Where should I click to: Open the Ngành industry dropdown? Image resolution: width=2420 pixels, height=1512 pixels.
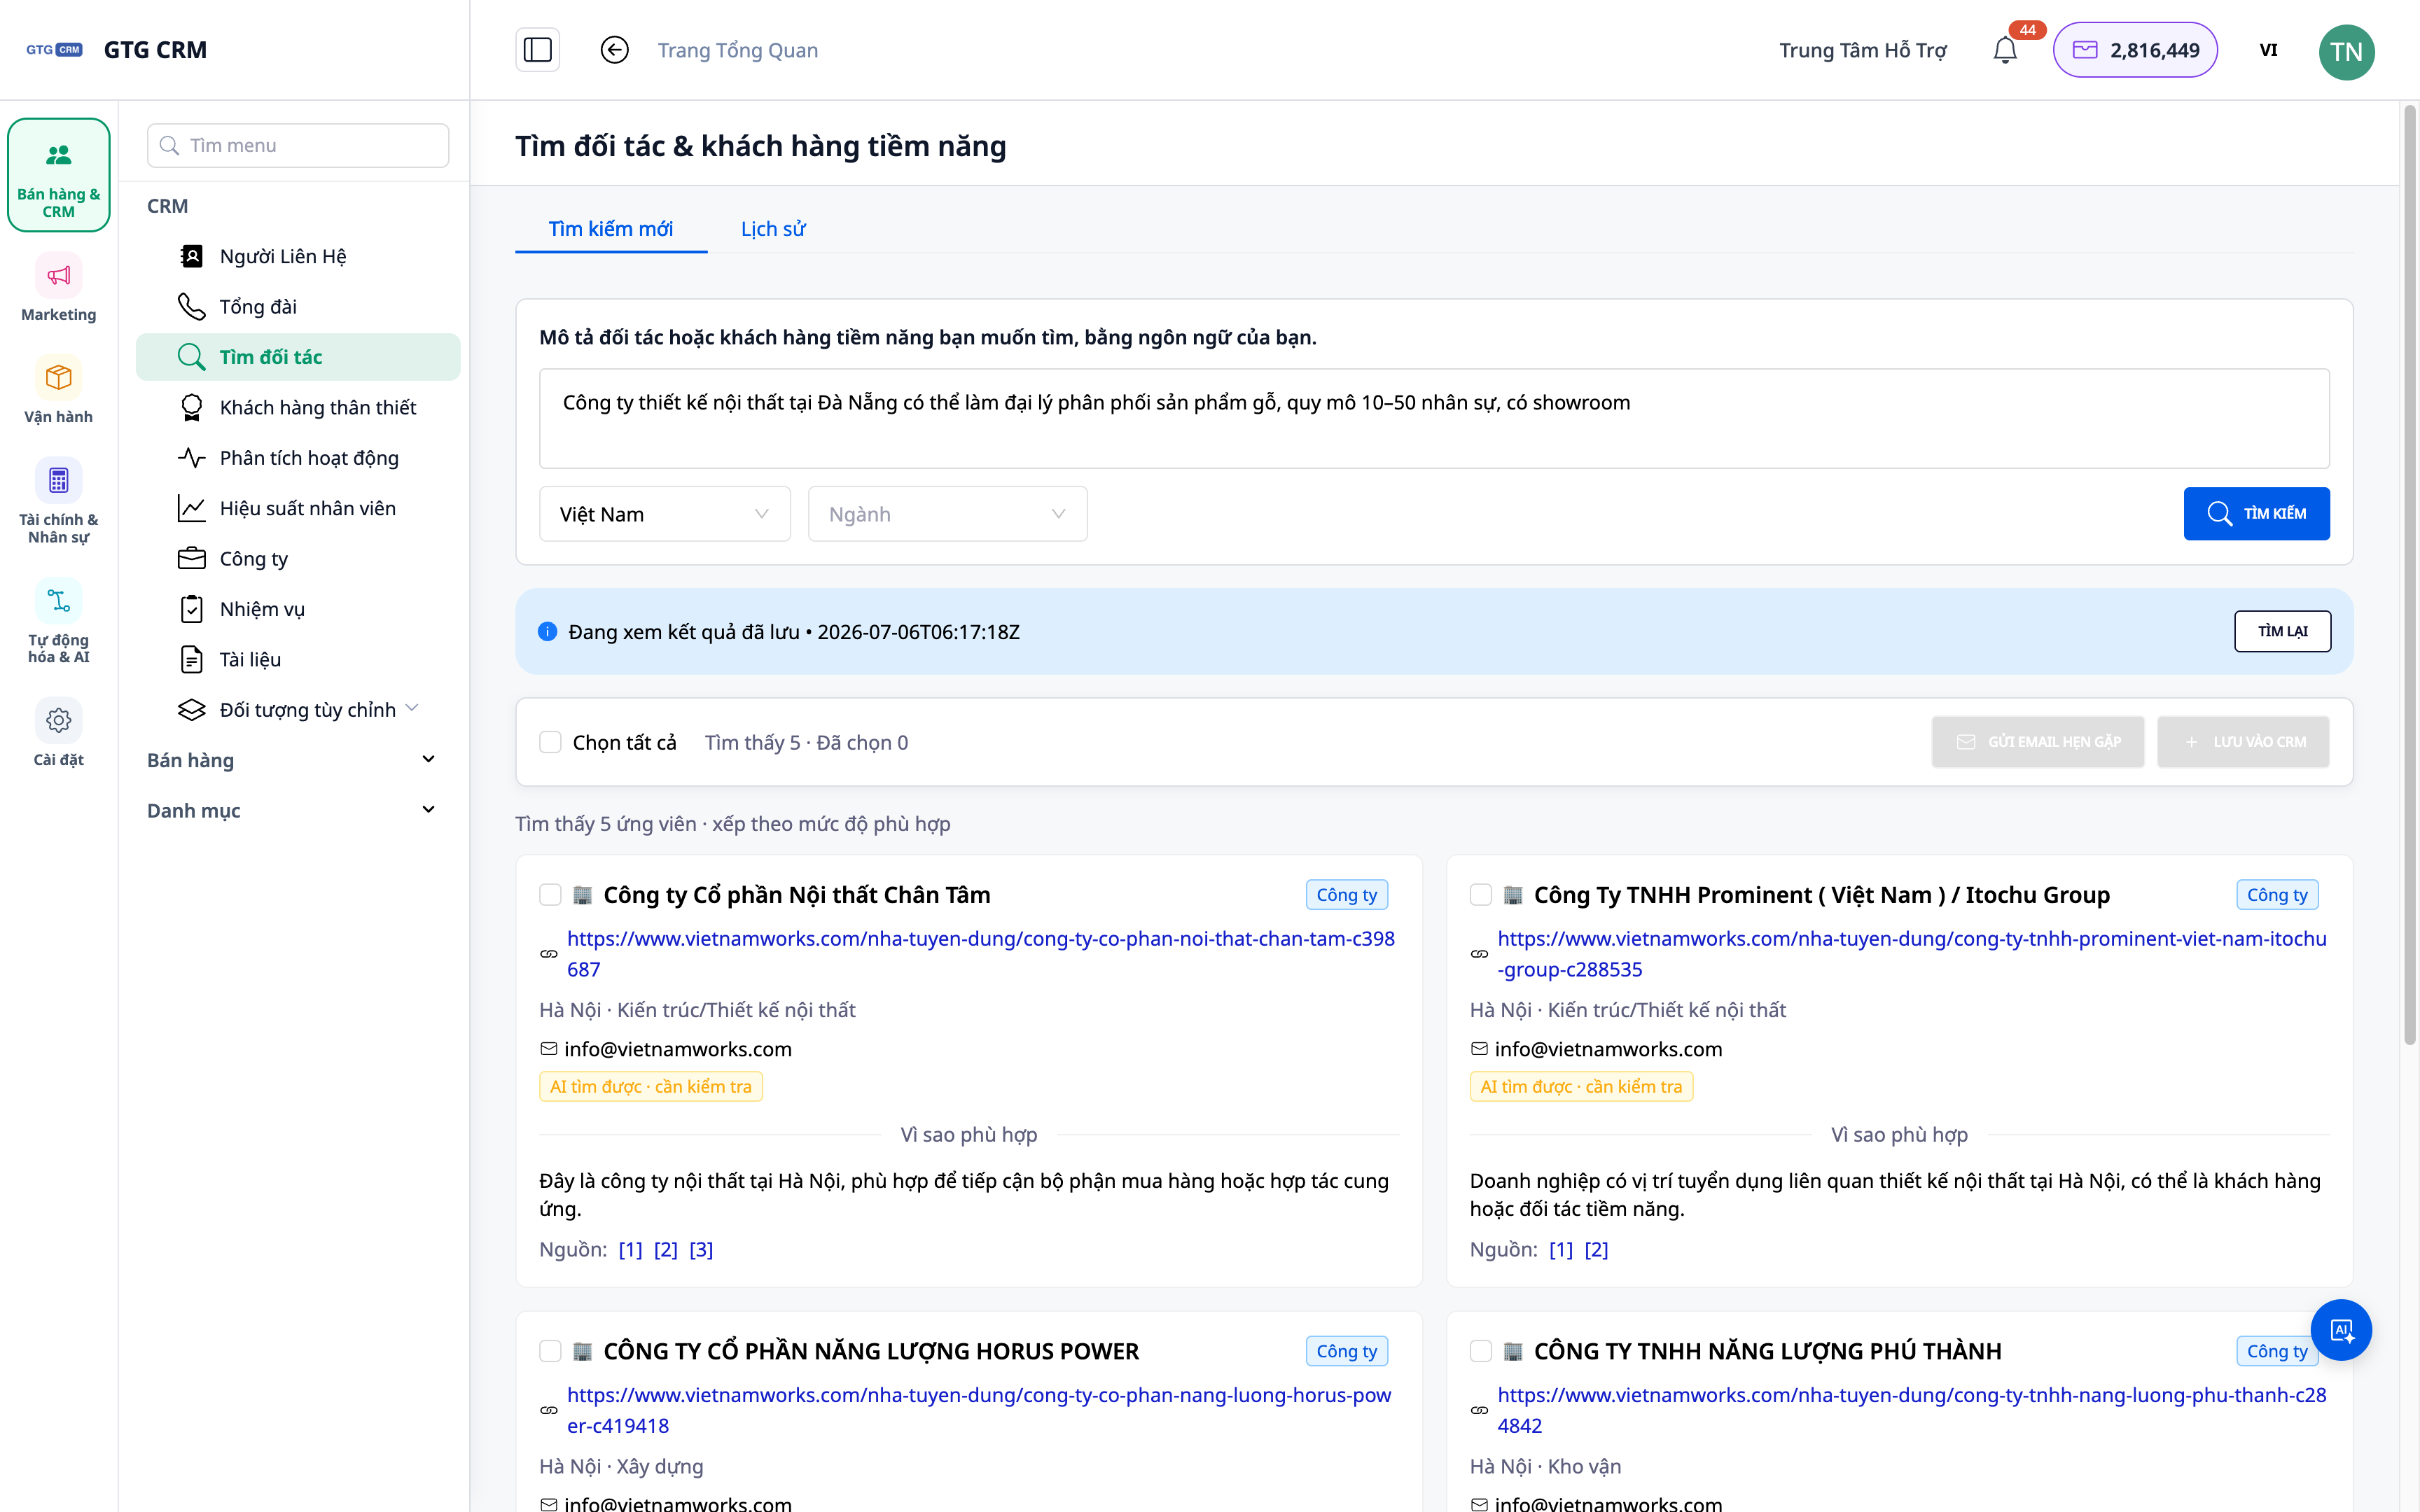tap(947, 514)
